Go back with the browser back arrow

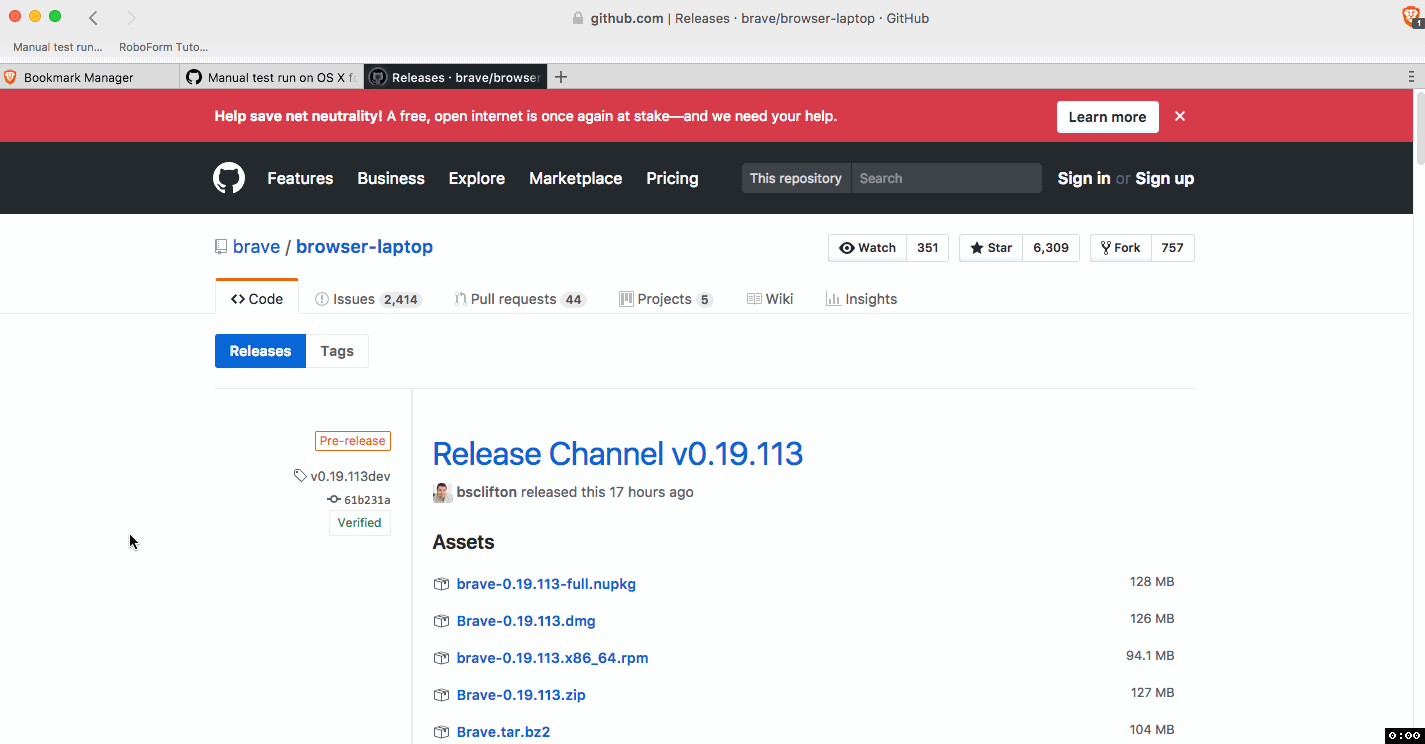[93, 17]
